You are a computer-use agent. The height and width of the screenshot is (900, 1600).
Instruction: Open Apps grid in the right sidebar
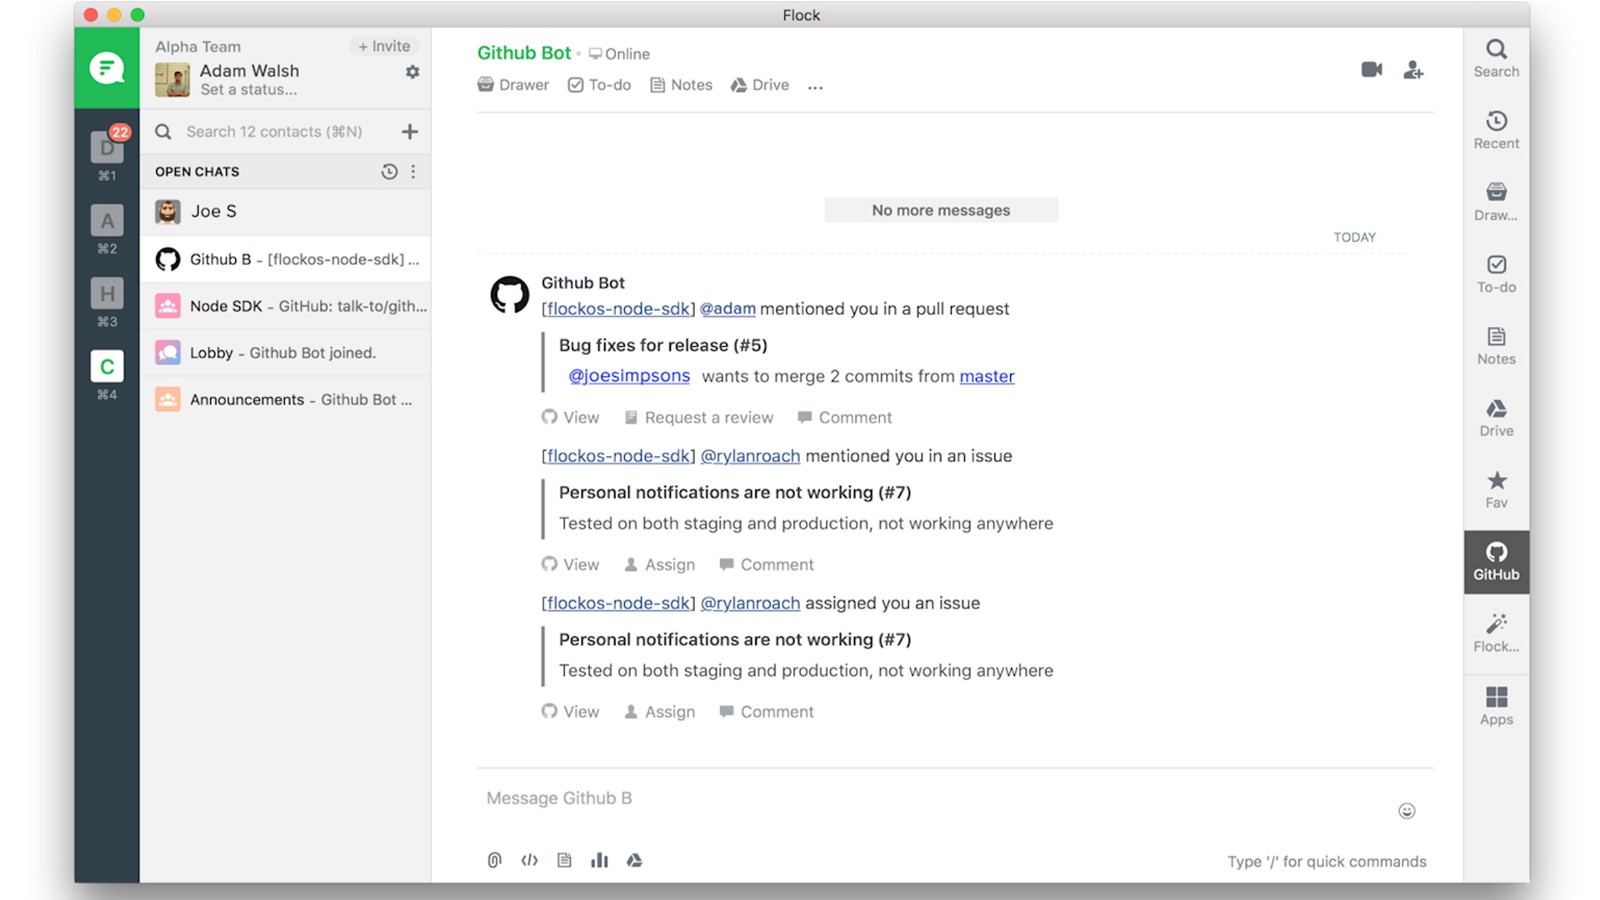click(1496, 706)
